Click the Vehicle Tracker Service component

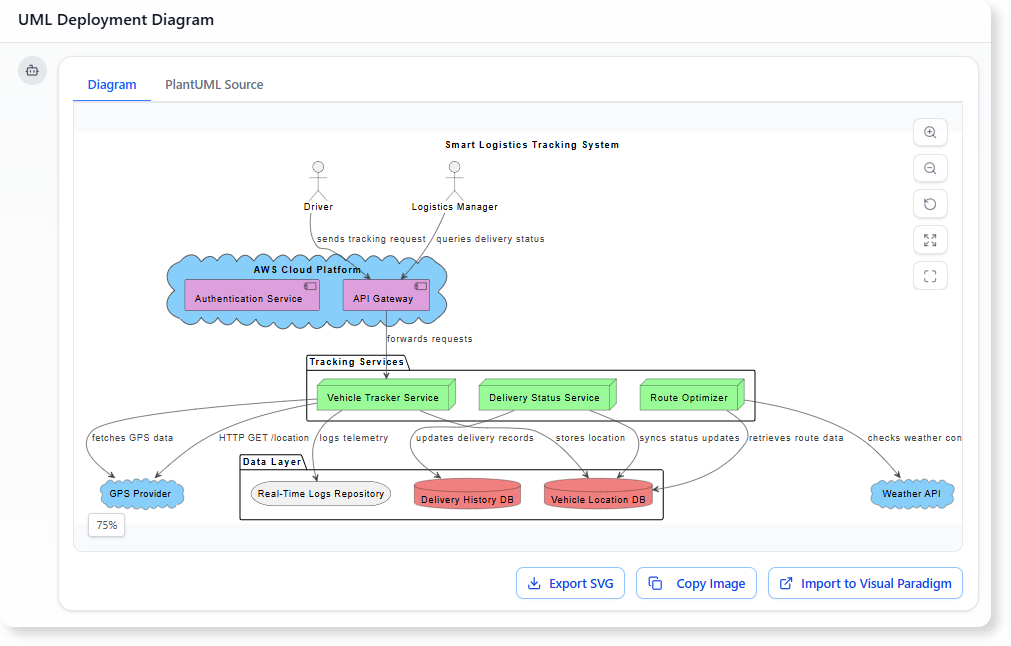pyautogui.click(x=383, y=396)
